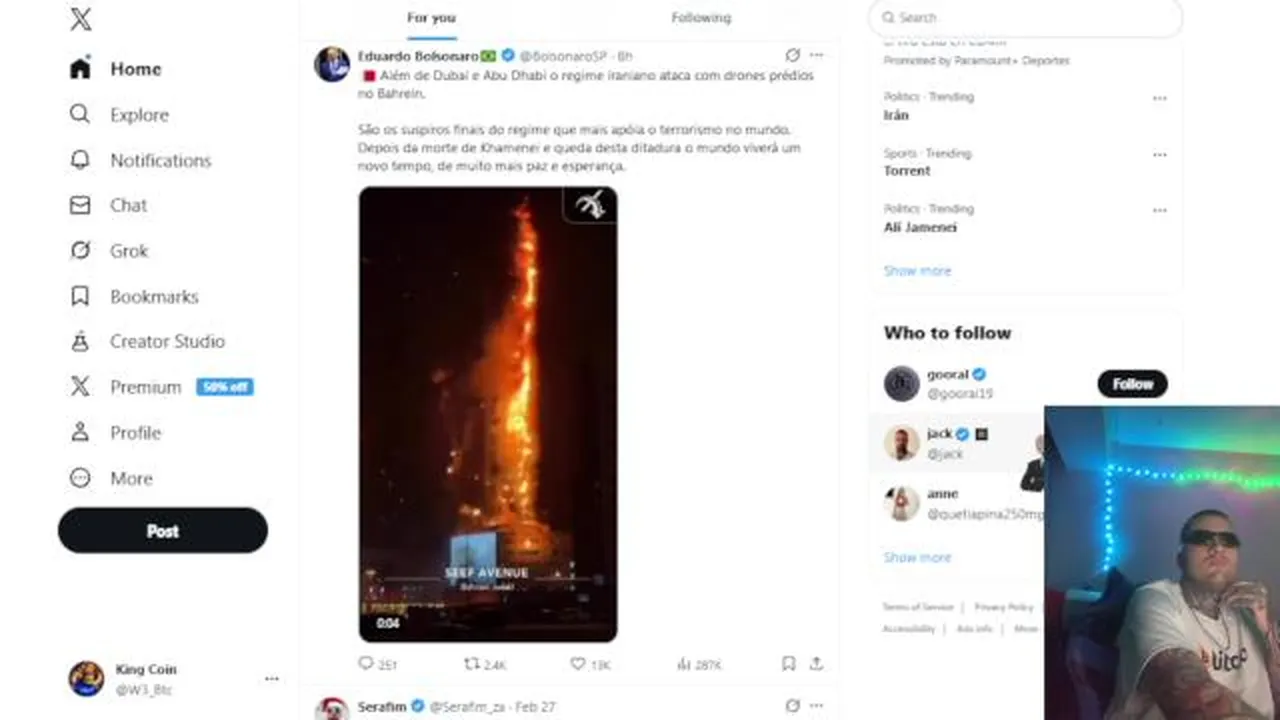Viewport: 1280px width, 720px height.
Task: Click the Search input field
Action: 1025,18
